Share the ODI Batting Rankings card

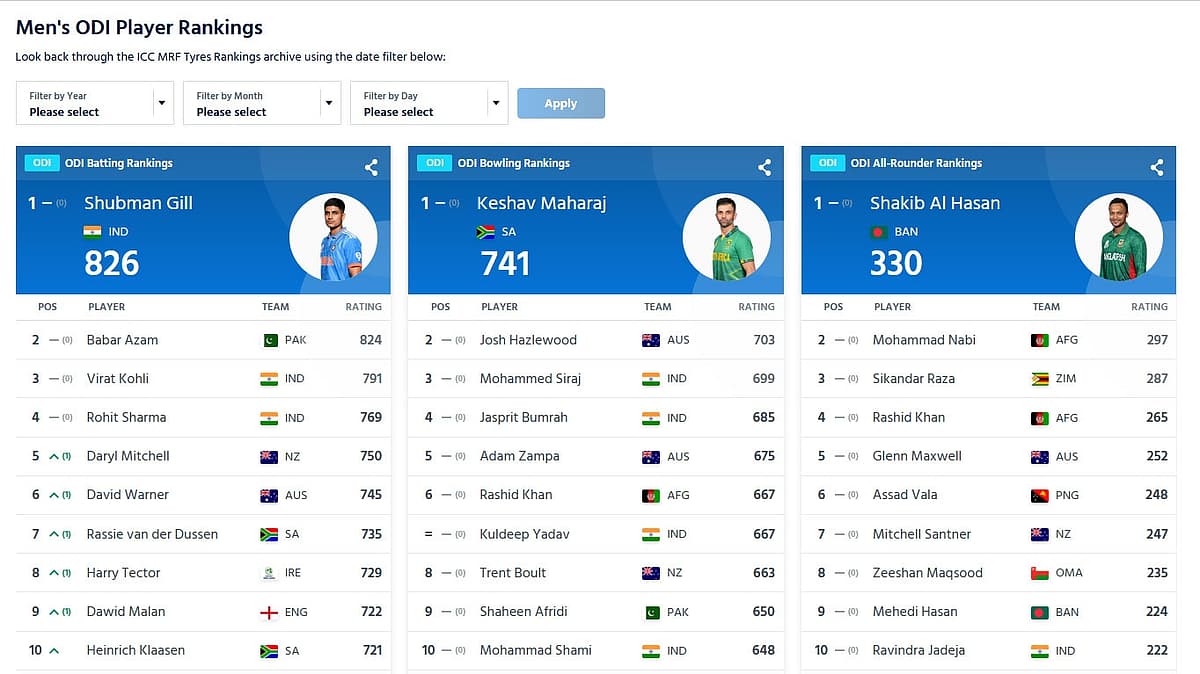(371, 167)
